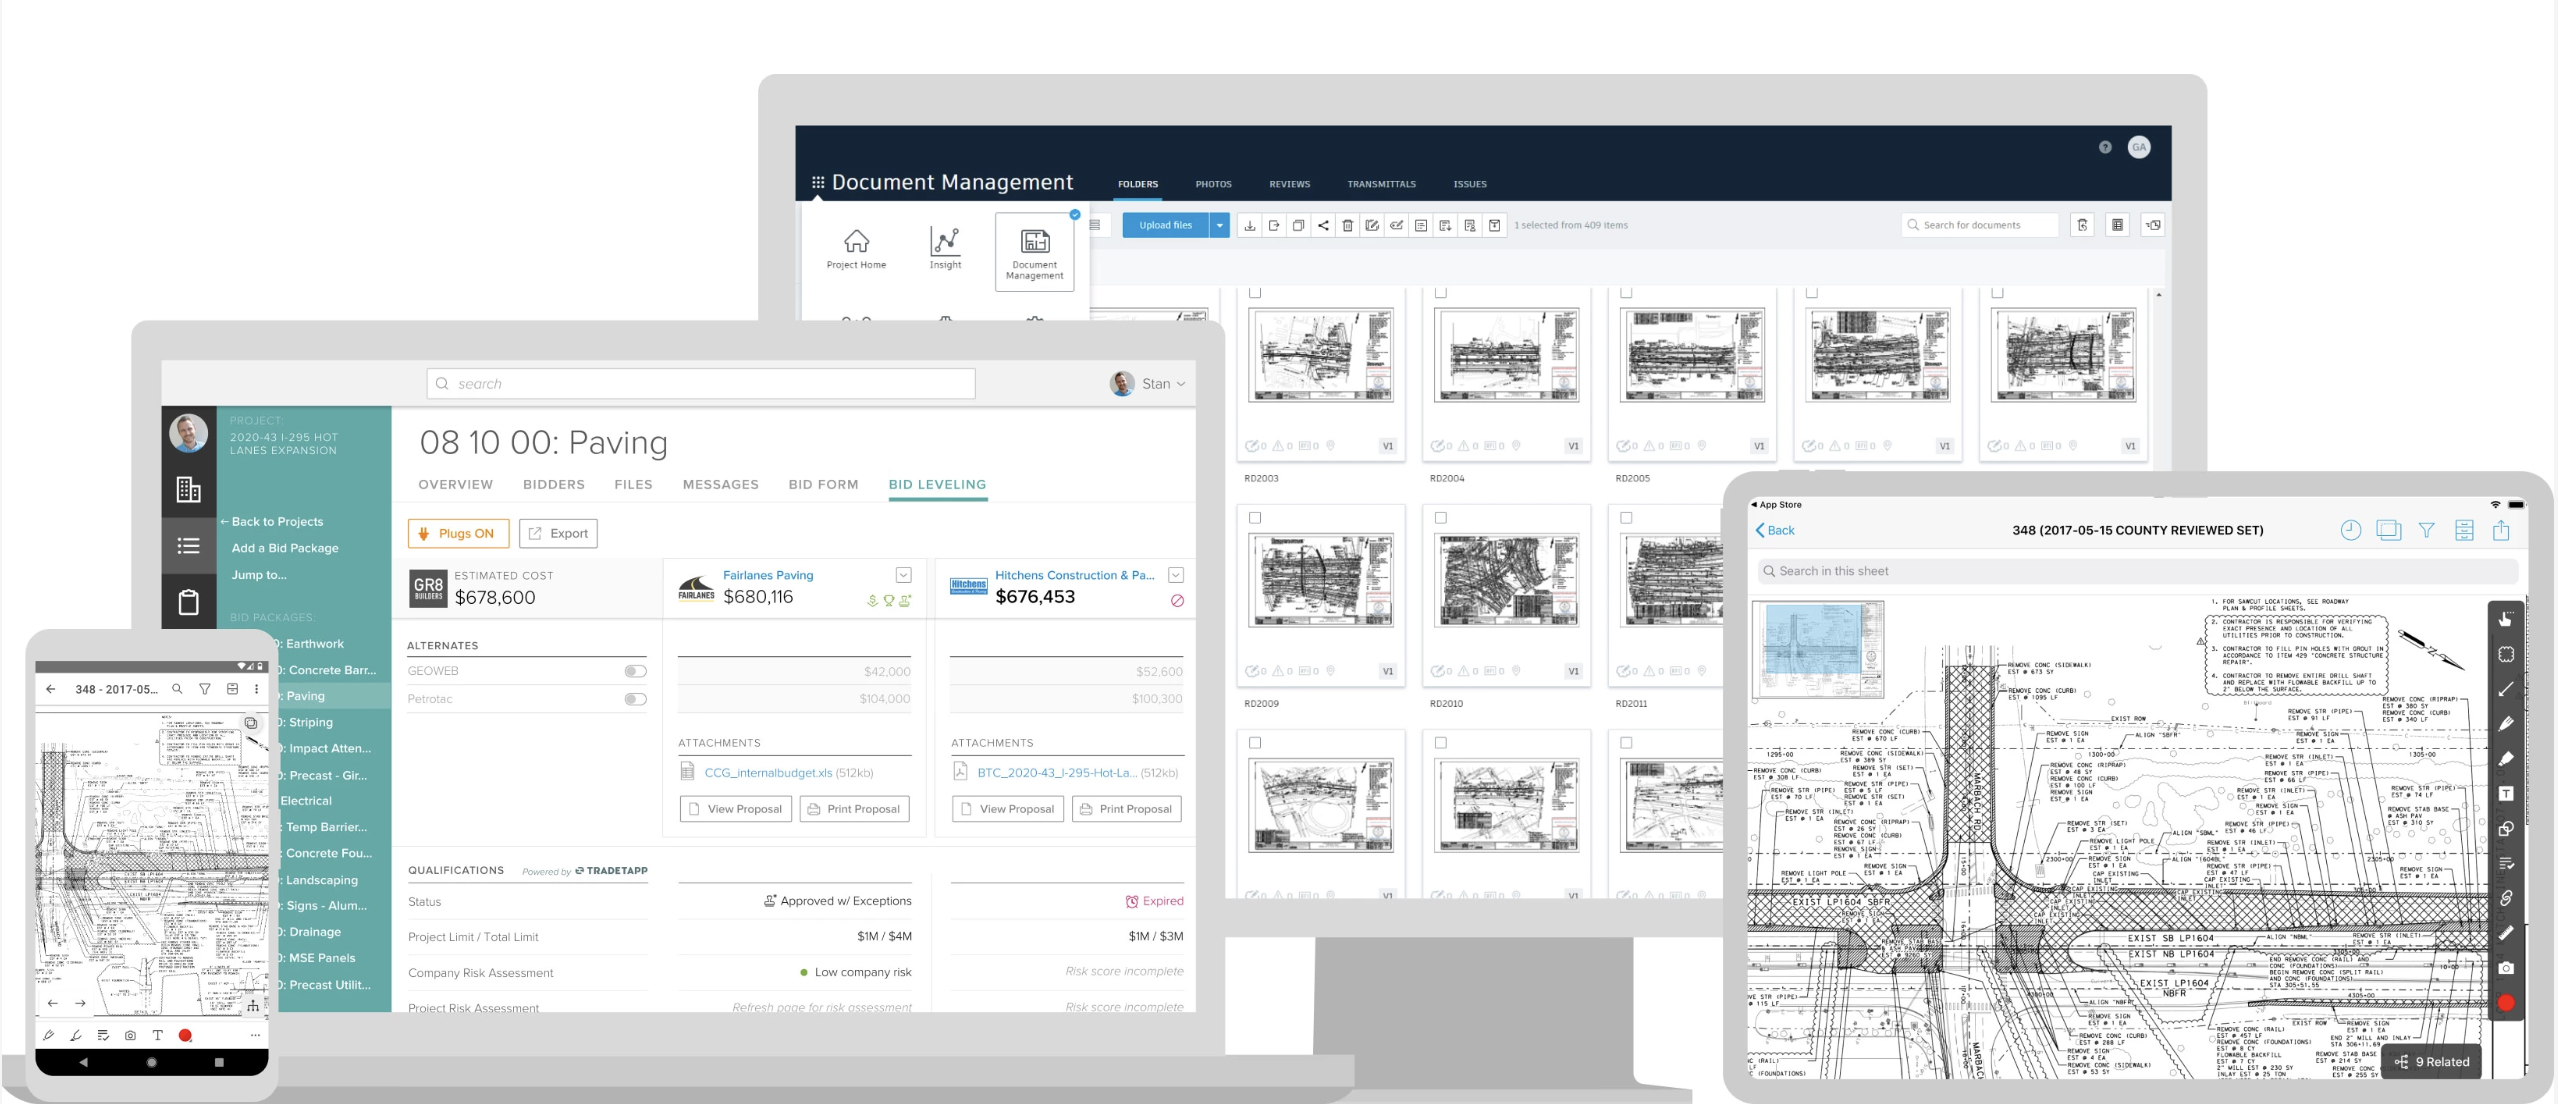Select link attachment tool in tablet toolbar

2506,898
